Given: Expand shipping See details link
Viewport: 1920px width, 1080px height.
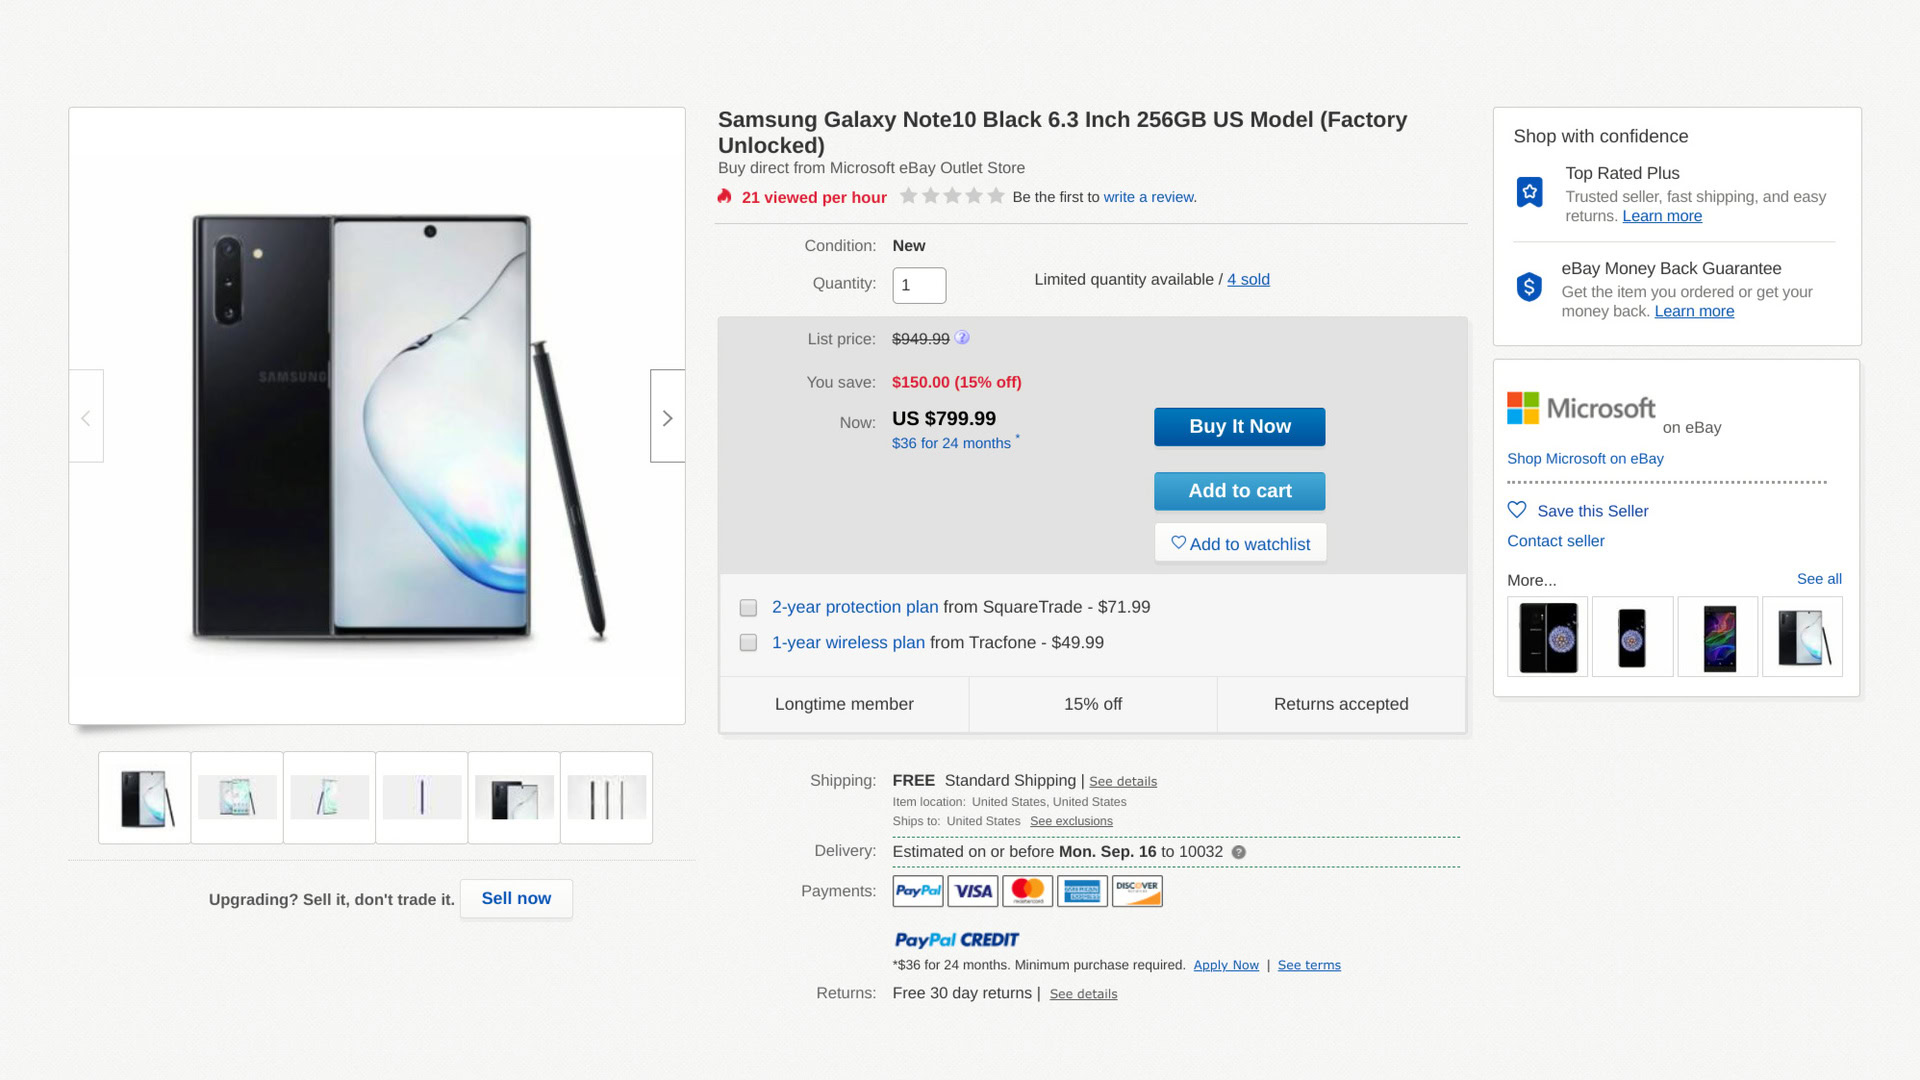Looking at the screenshot, I should pyautogui.click(x=1122, y=782).
